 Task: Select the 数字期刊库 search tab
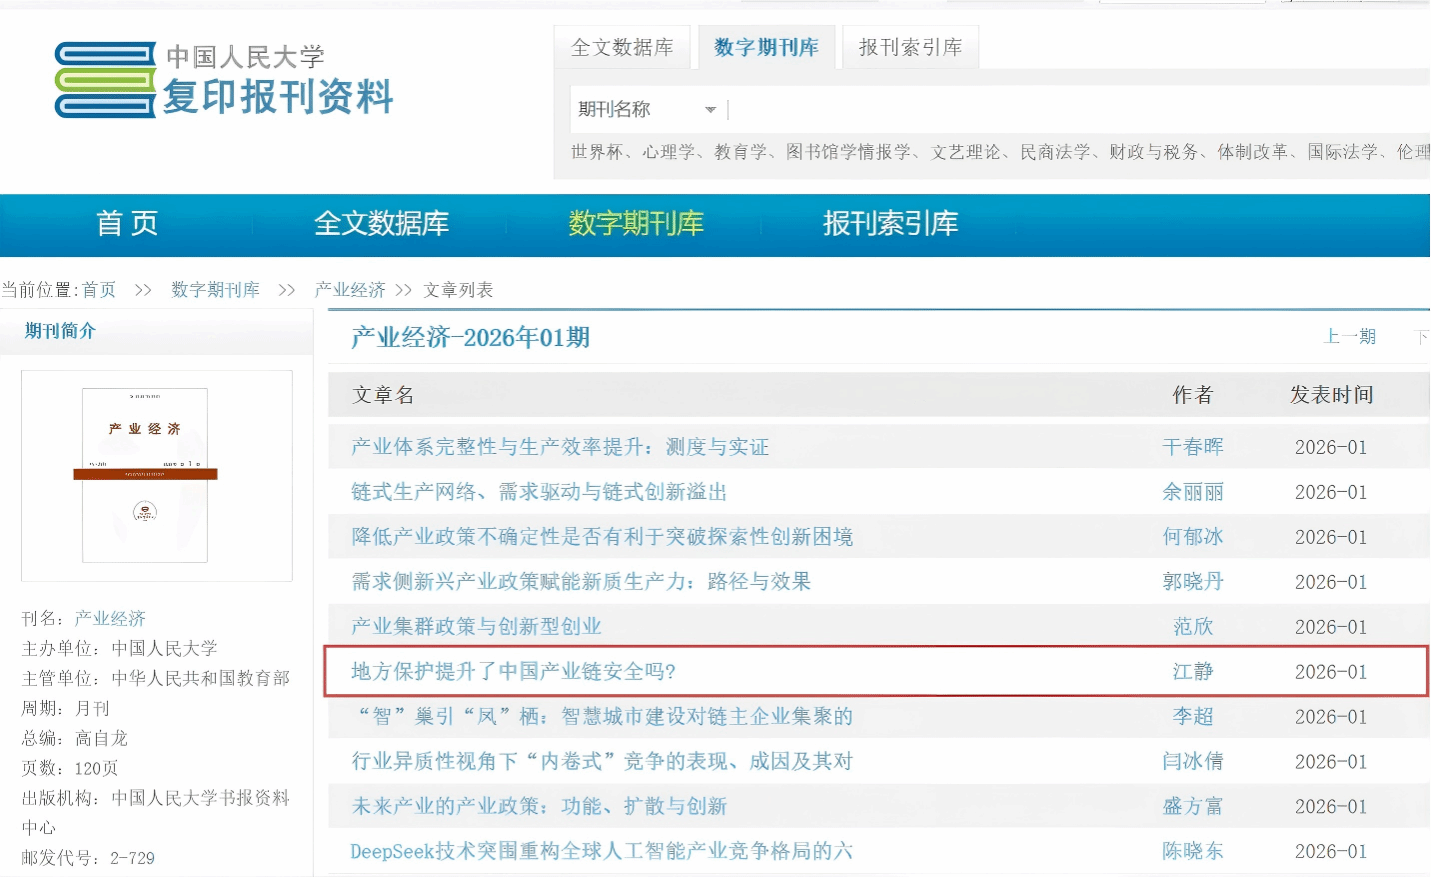pyautogui.click(x=766, y=47)
